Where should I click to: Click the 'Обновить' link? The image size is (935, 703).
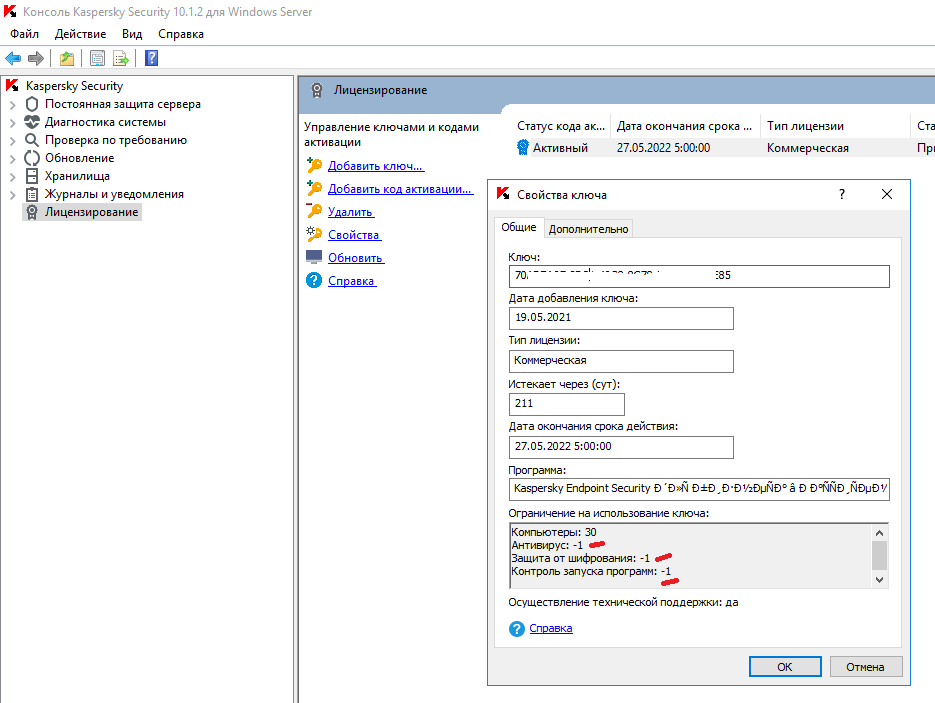click(356, 258)
